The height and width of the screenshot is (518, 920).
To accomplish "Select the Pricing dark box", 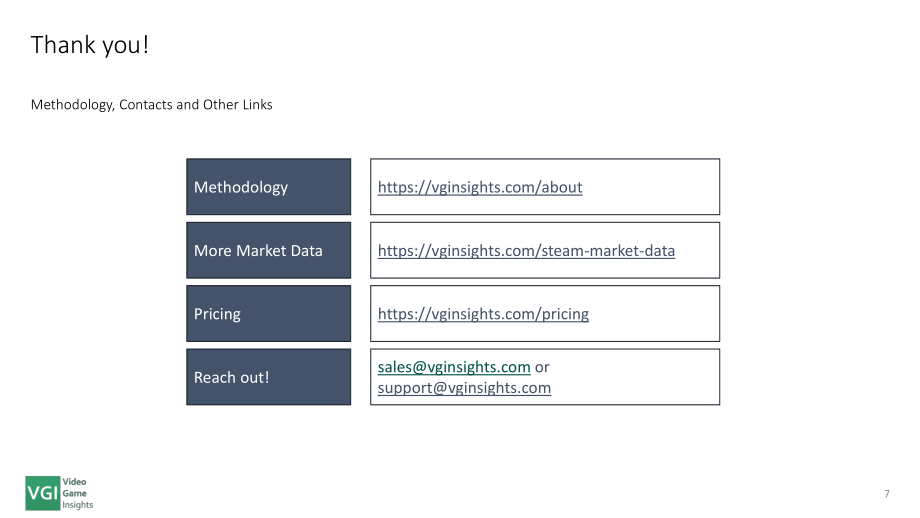I will click(x=269, y=313).
